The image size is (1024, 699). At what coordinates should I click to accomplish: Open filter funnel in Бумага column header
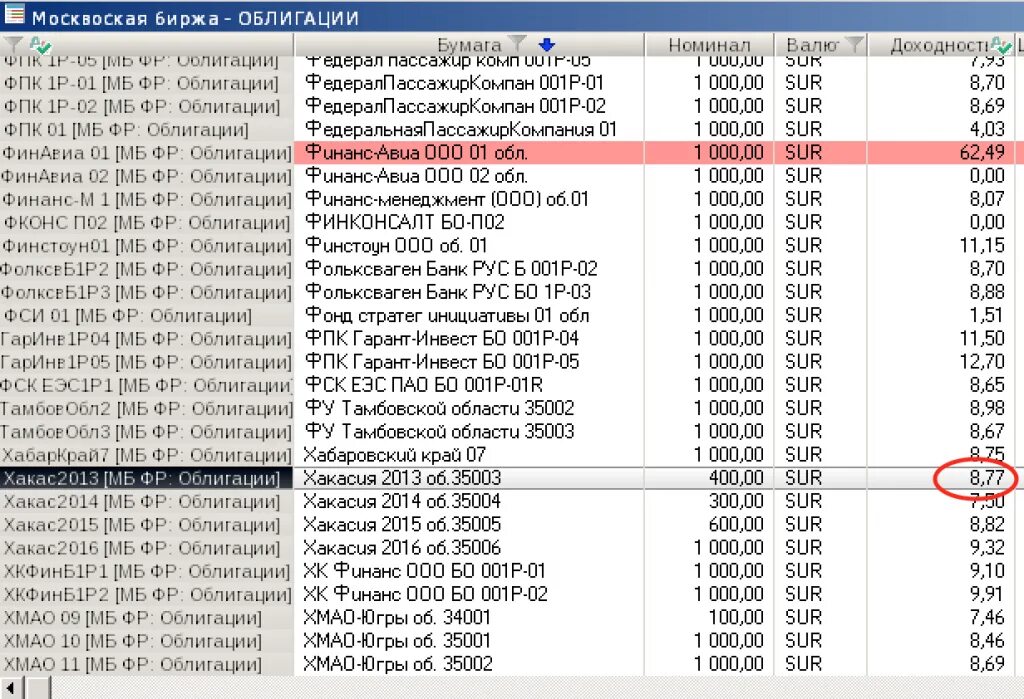[x=517, y=44]
